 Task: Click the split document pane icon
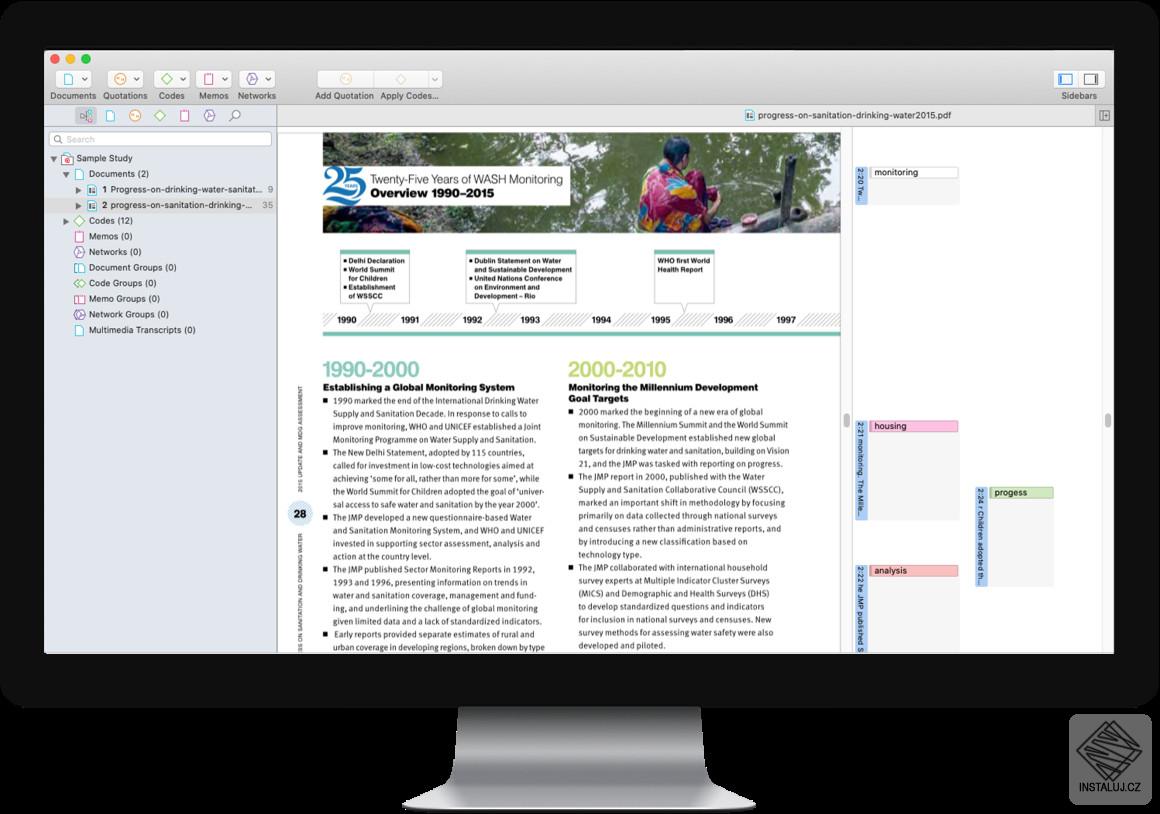[1105, 115]
